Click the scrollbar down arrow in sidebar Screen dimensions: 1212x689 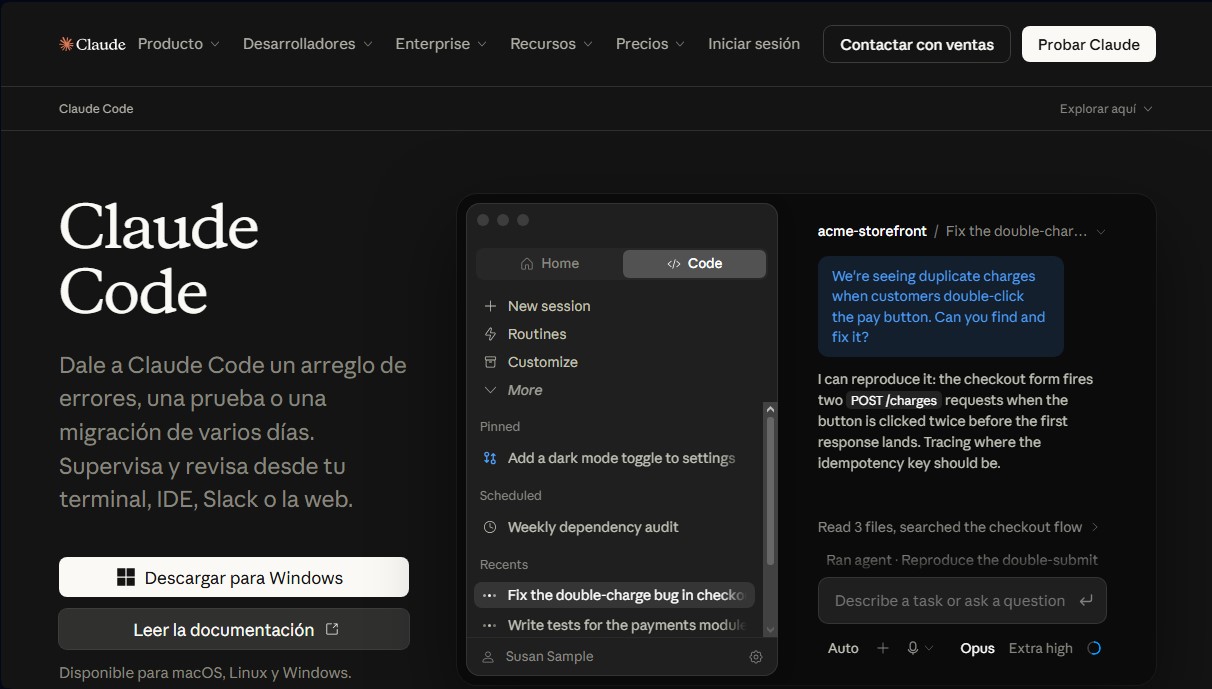(770, 629)
